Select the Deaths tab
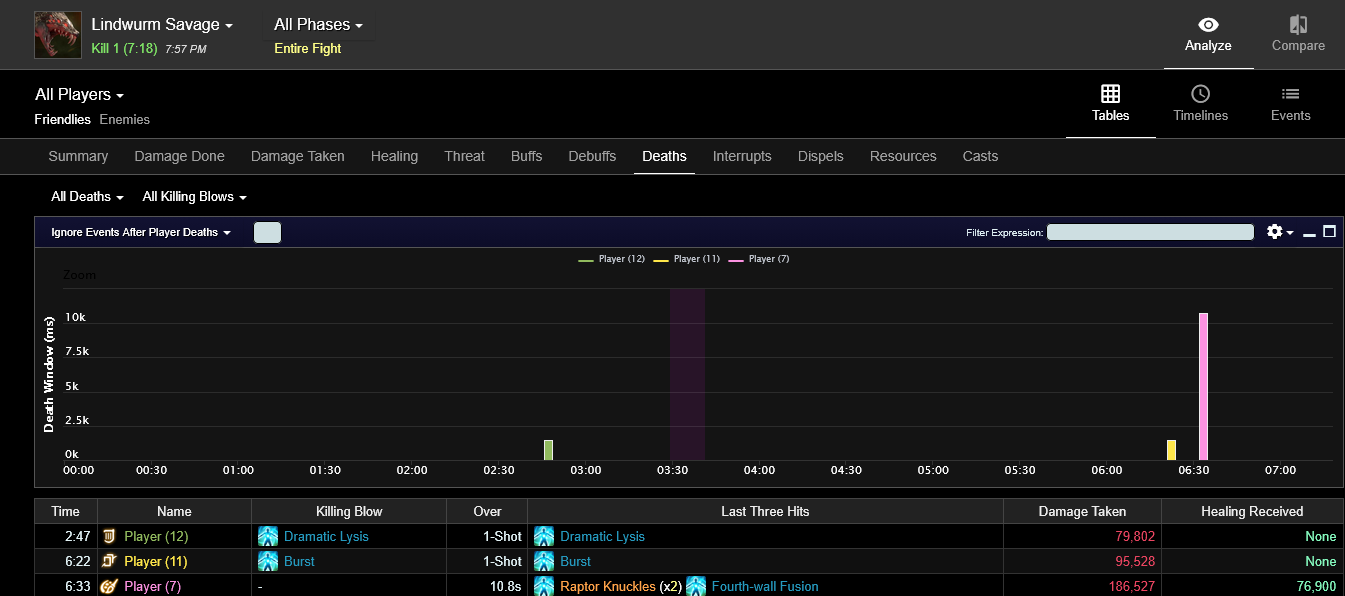1345x596 pixels. coord(664,156)
